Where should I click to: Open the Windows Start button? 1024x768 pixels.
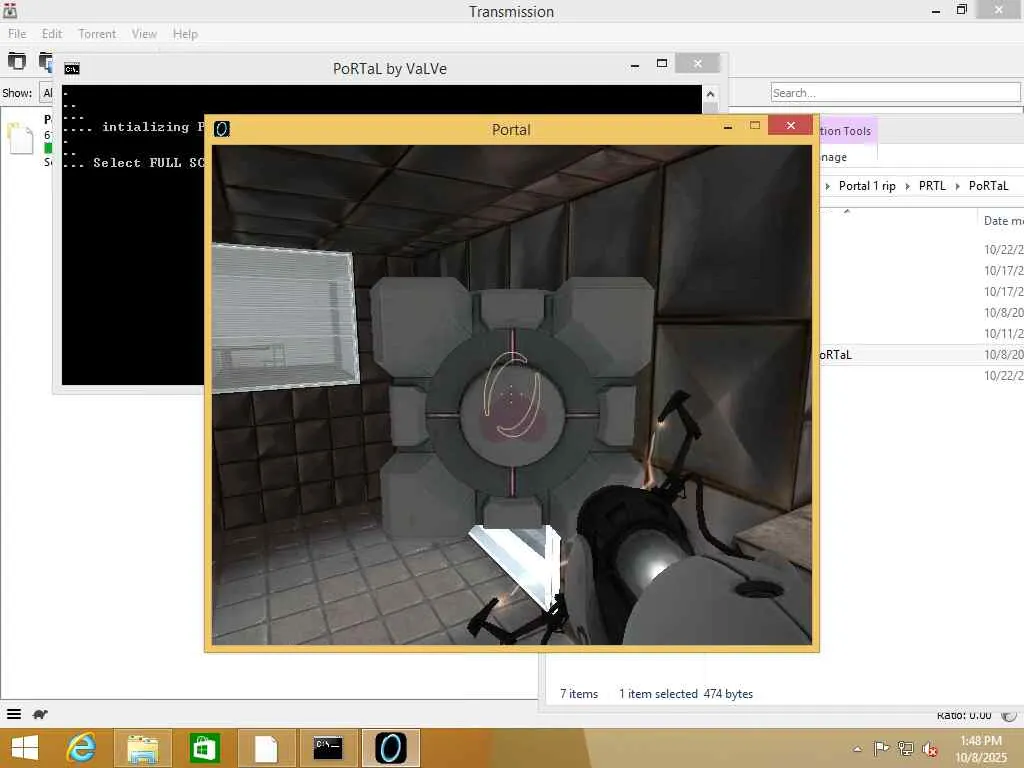(25, 748)
